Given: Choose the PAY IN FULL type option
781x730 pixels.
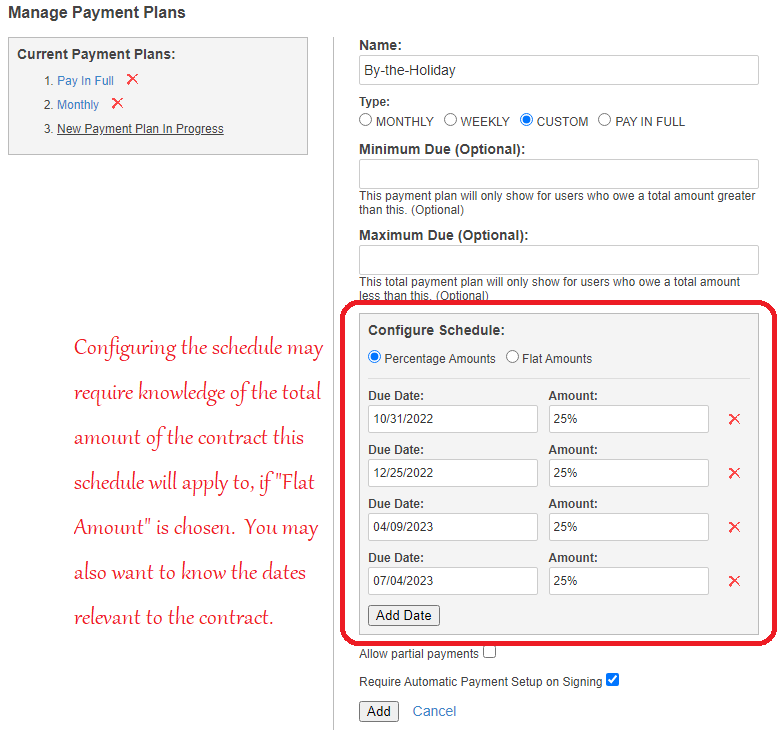Looking at the screenshot, I should pyautogui.click(x=604, y=121).
